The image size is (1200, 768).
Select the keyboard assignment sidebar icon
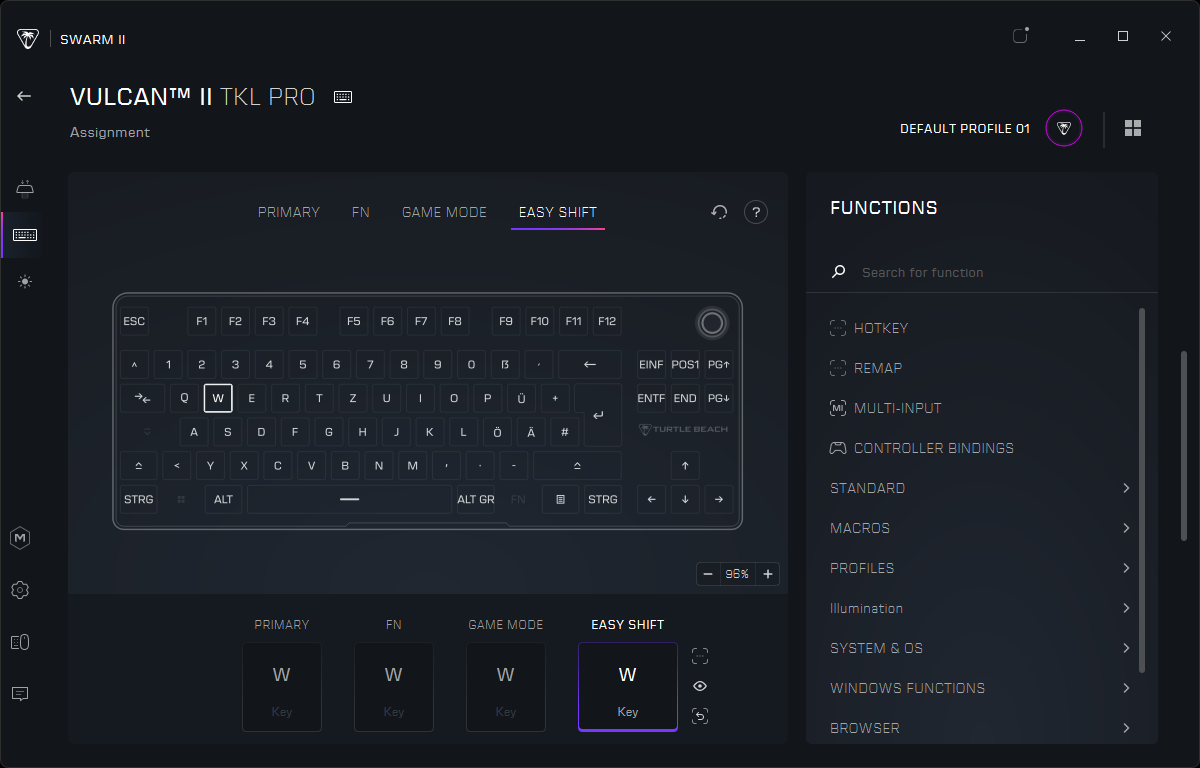coord(25,235)
